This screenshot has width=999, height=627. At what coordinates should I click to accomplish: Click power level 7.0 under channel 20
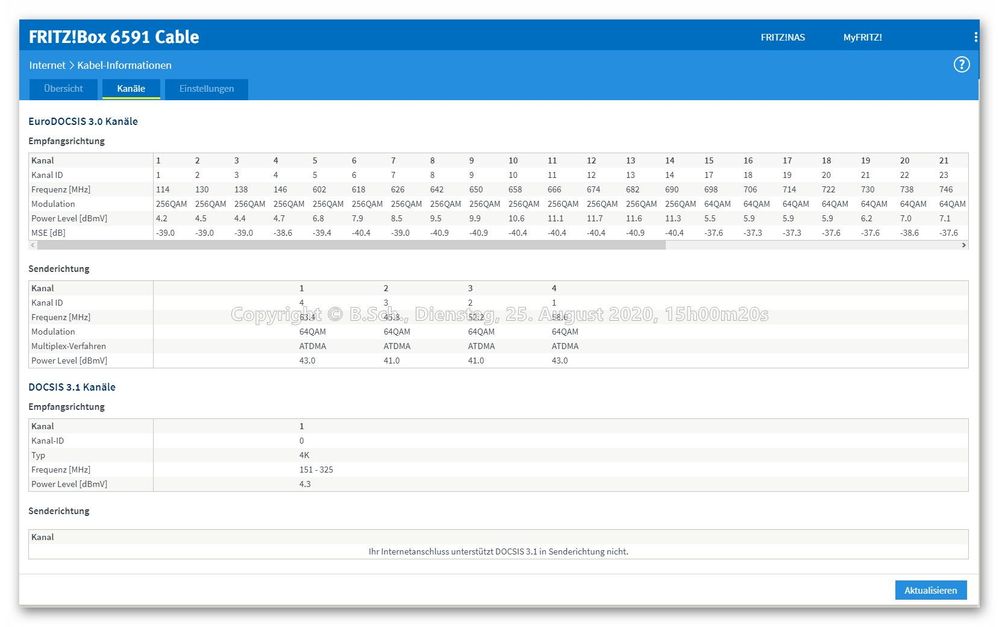(906, 218)
